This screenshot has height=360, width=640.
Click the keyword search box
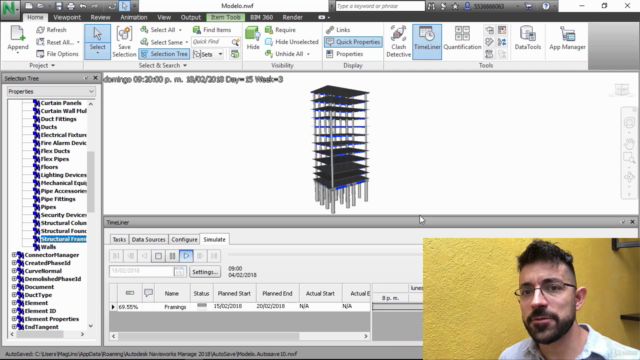(380, 6)
